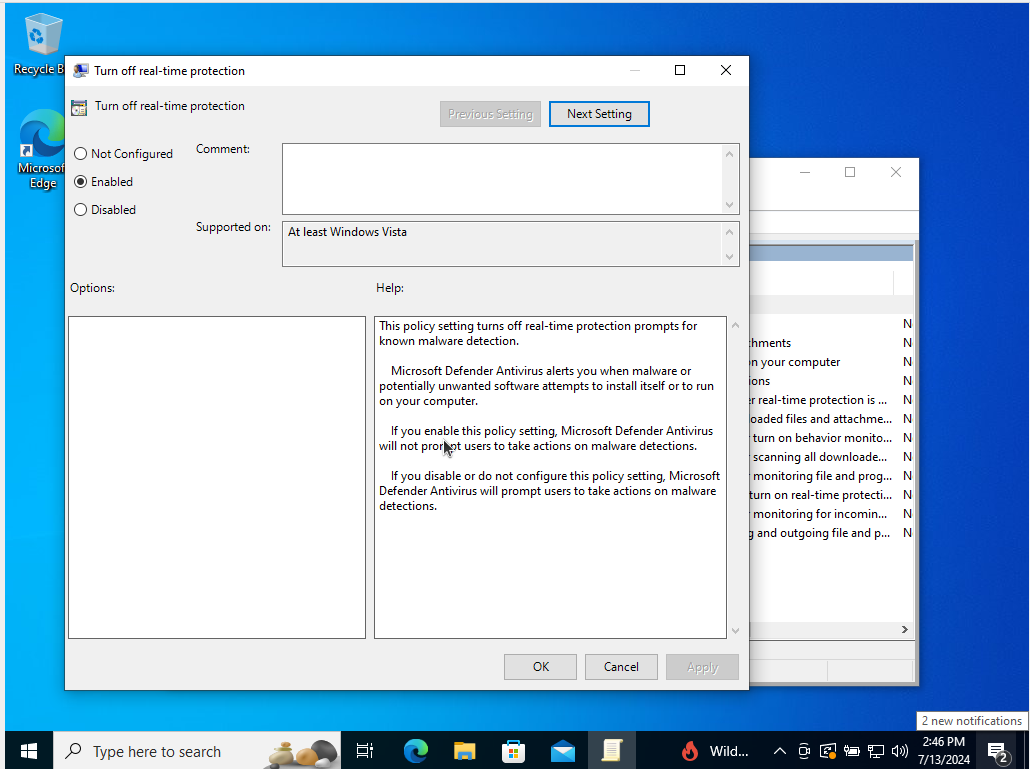The height and width of the screenshot is (769, 1030).
Task: Click the Wild... news widget on the taskbar
Action: 715,751
